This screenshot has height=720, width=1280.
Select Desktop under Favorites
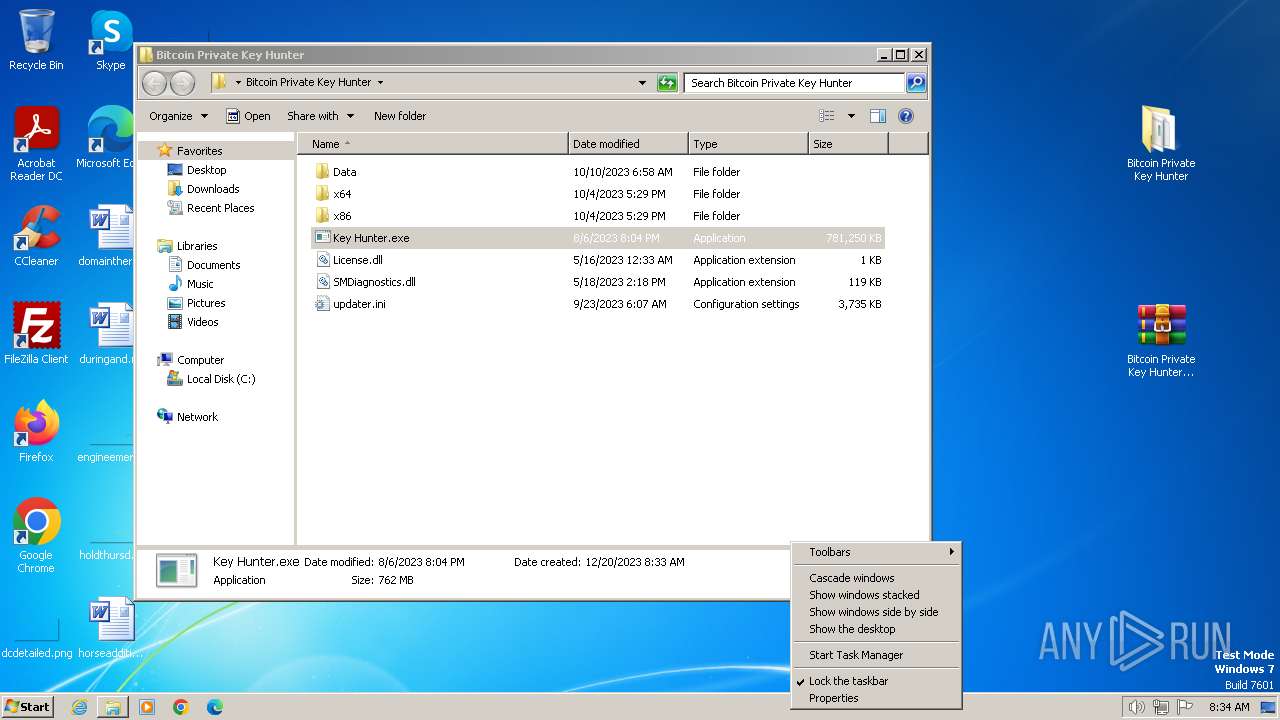click(x=206, y=170)
